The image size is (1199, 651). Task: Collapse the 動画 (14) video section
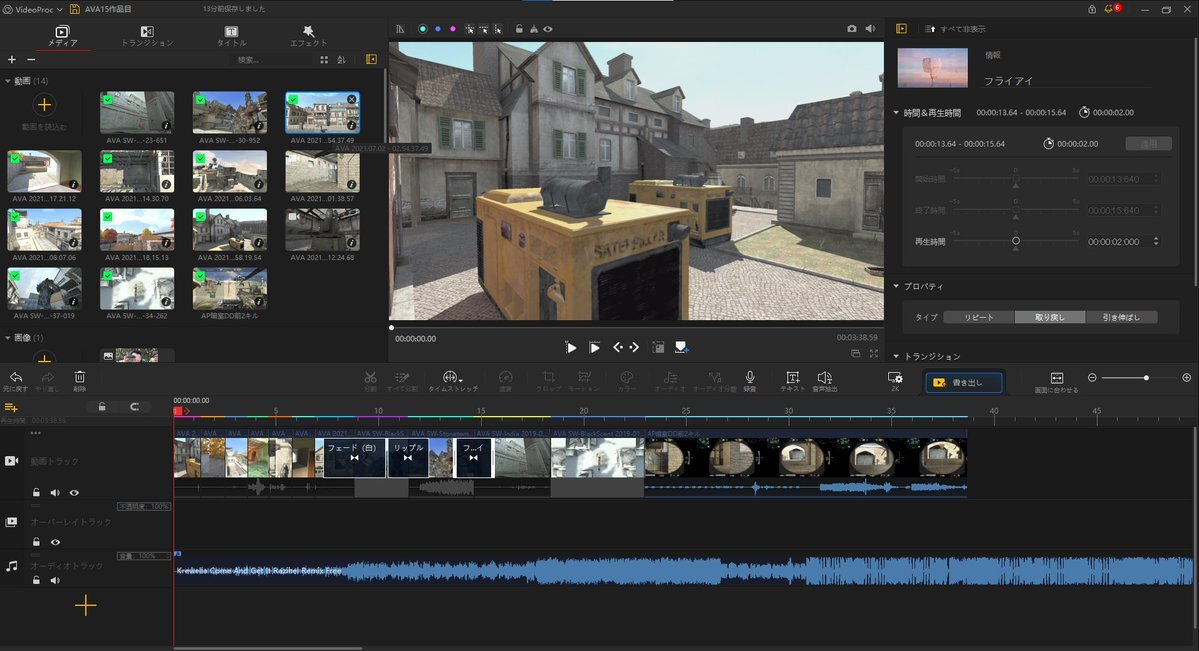pos(8,81)
